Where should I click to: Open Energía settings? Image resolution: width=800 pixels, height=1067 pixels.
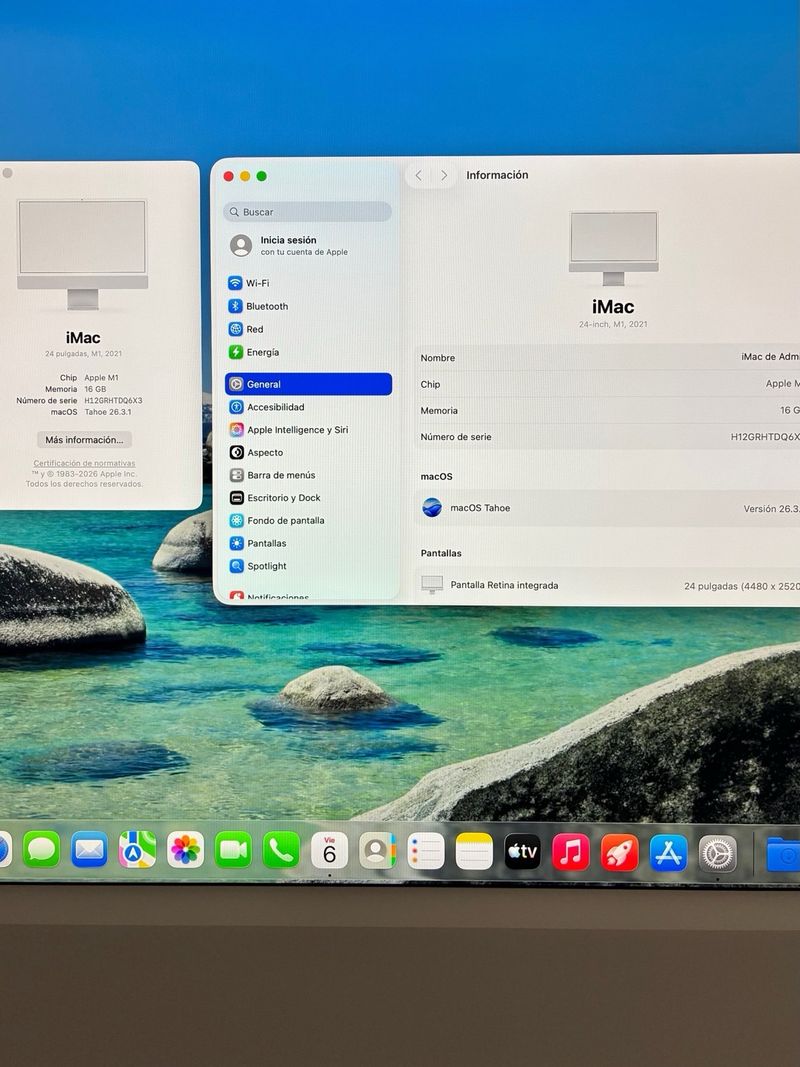click(307, 352)
